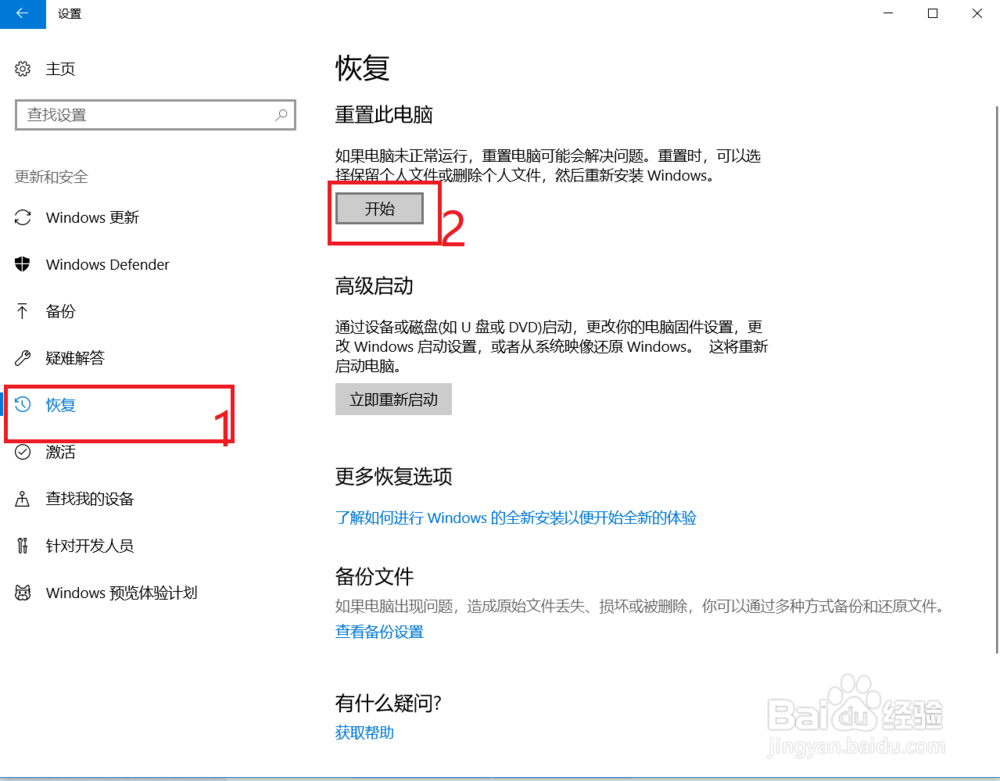
Task: Go to 主页 home
Action: (61, 69)
